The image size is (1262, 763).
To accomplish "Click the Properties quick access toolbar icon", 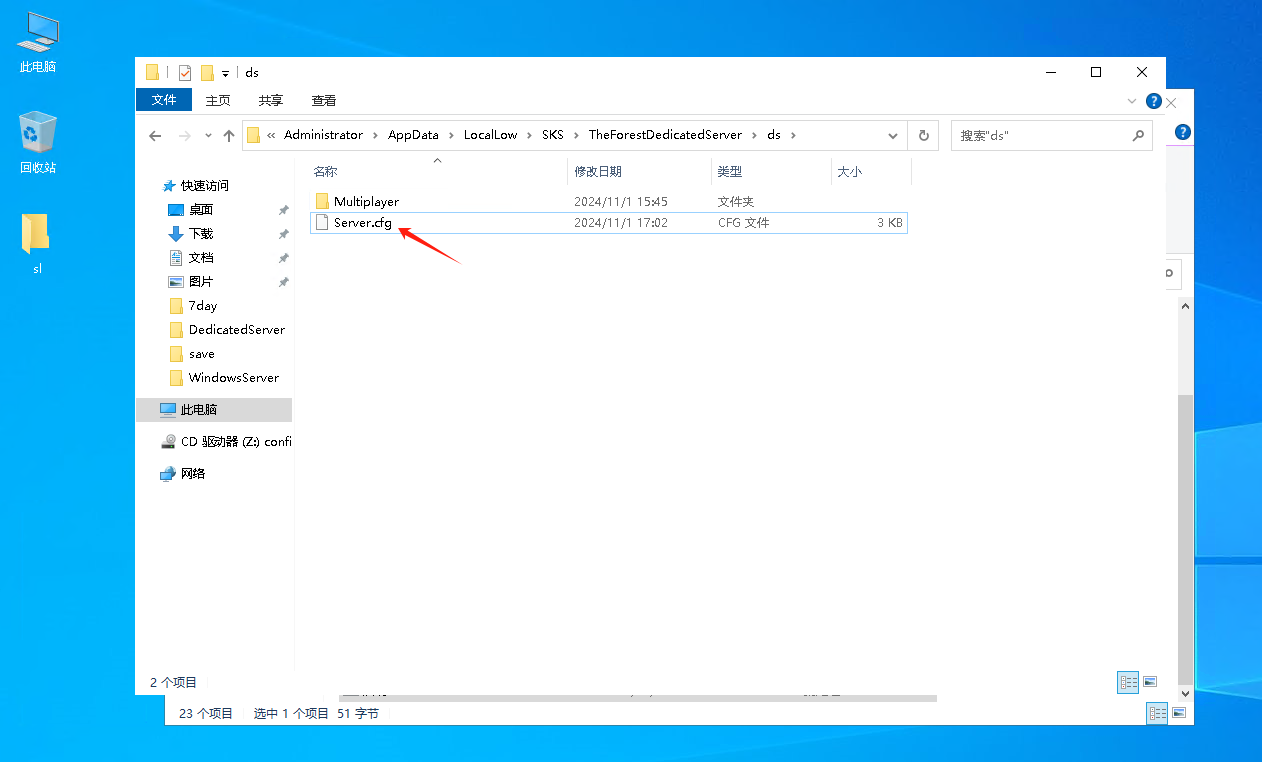I will click(x=185, y=73).
